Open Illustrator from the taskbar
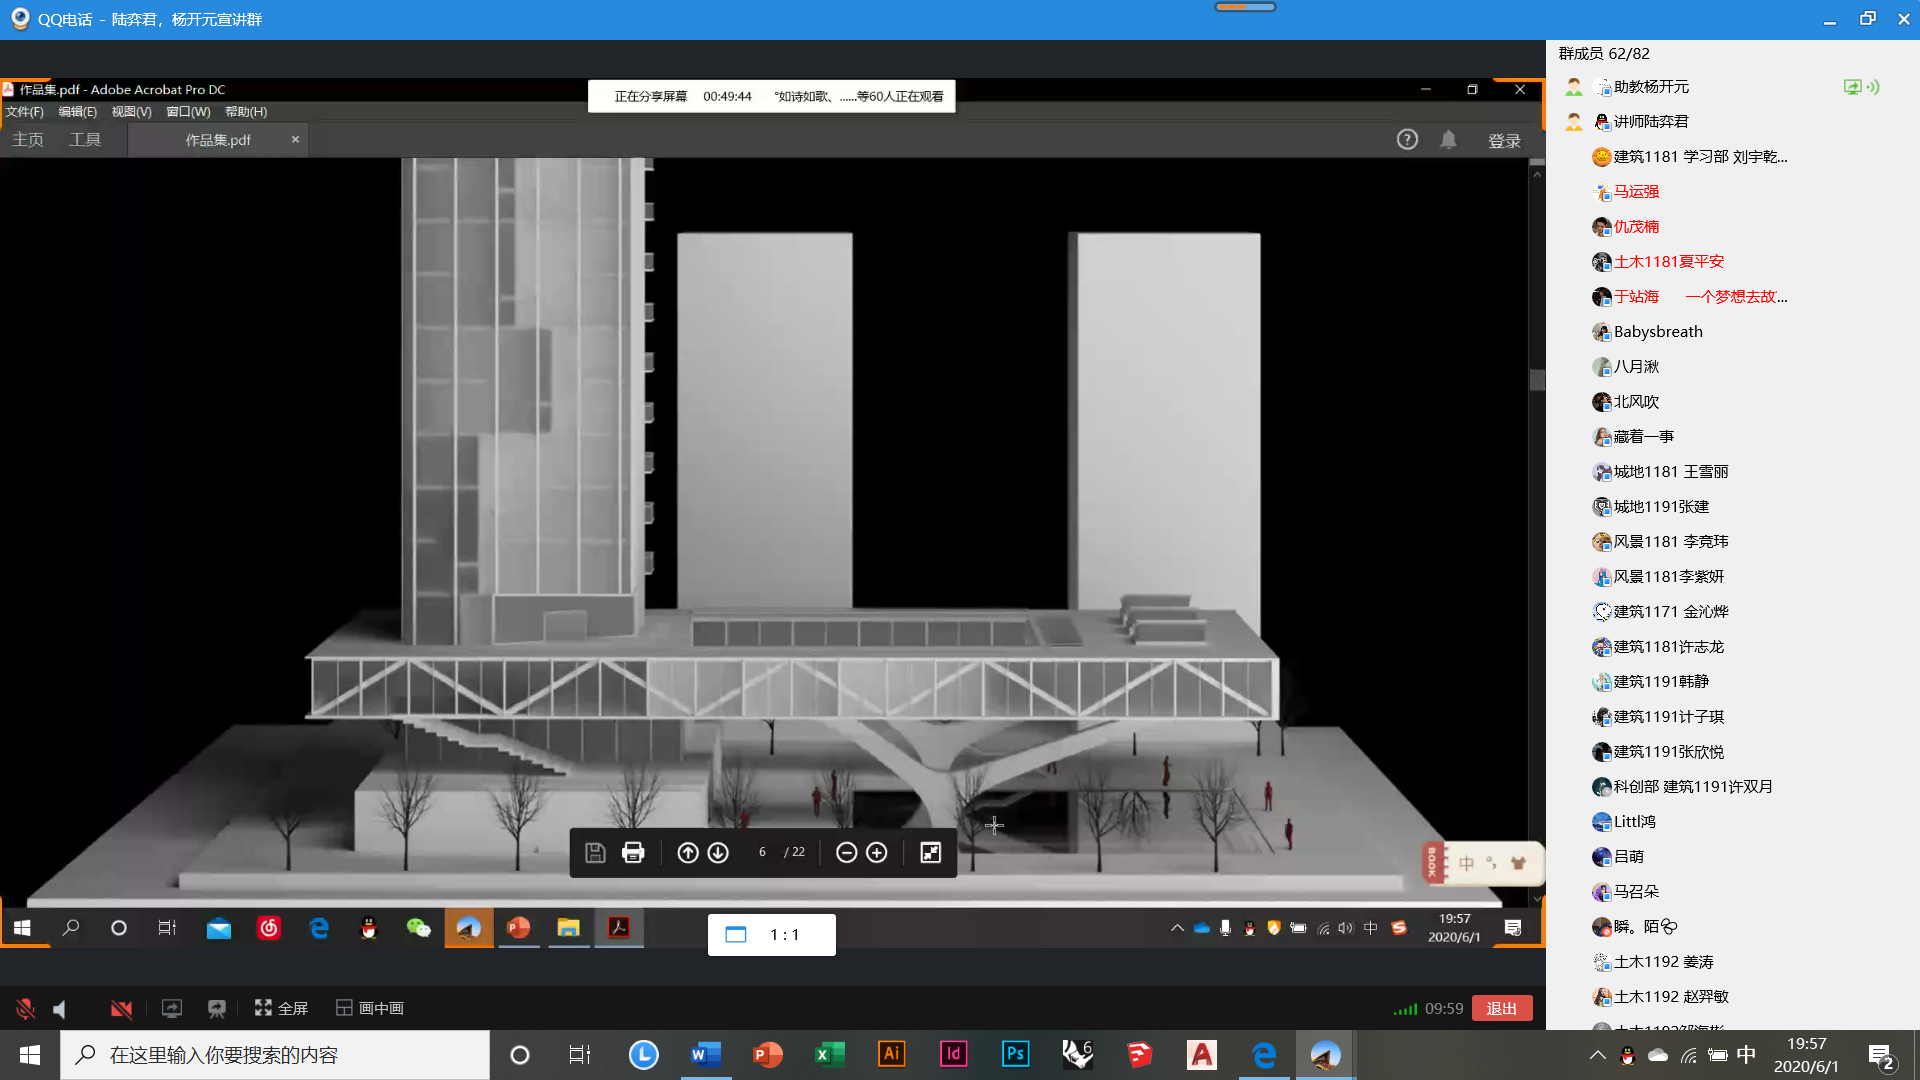Viewport: 1920px width, 1080px height. (x=891, y=1054)
